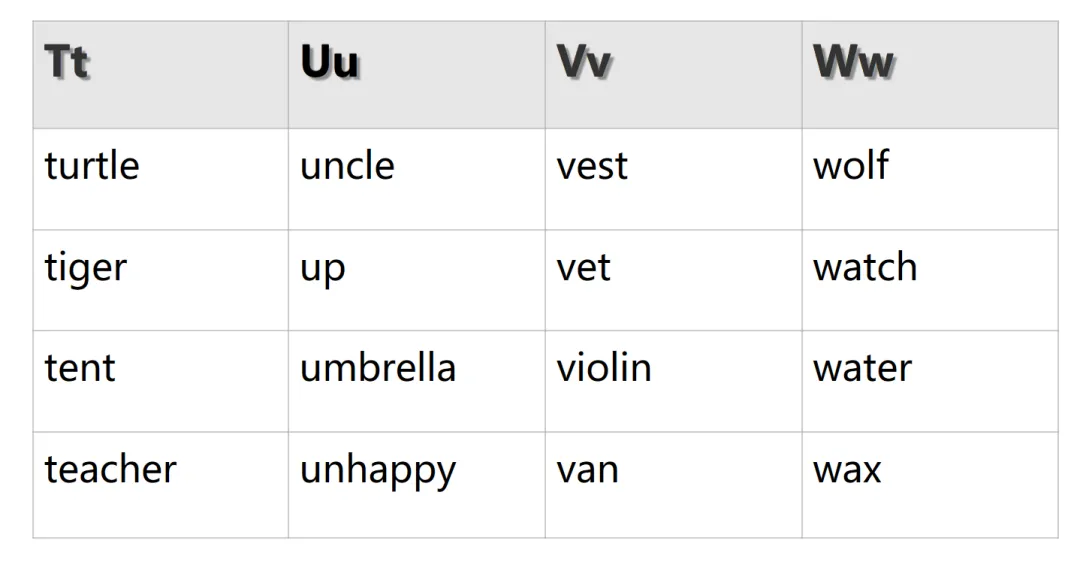Click the Vv header cell
1080x583 pixels.
(674, 74)
